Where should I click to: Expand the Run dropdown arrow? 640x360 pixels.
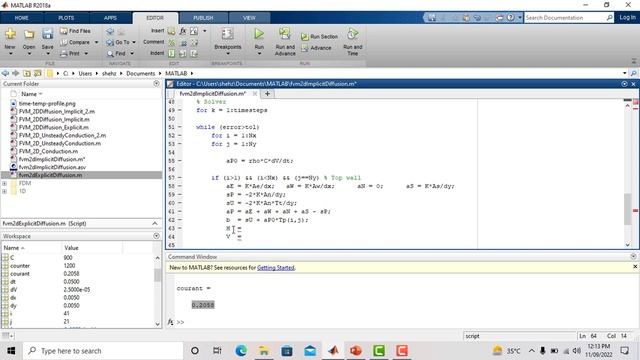point(259,53)
